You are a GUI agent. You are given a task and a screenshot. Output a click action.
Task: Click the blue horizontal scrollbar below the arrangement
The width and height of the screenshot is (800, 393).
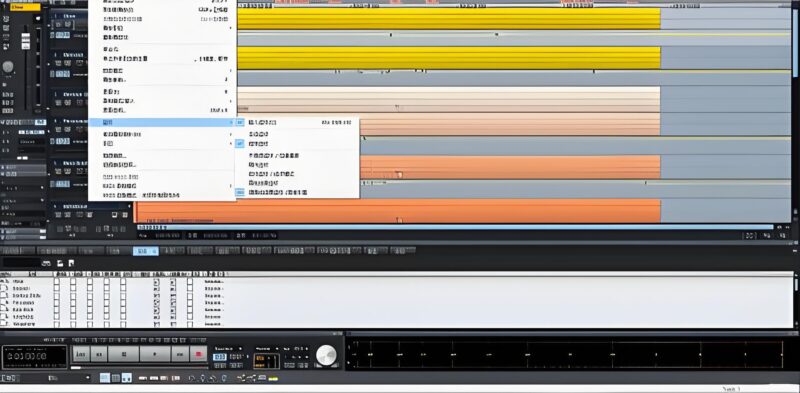coord(455,227)
